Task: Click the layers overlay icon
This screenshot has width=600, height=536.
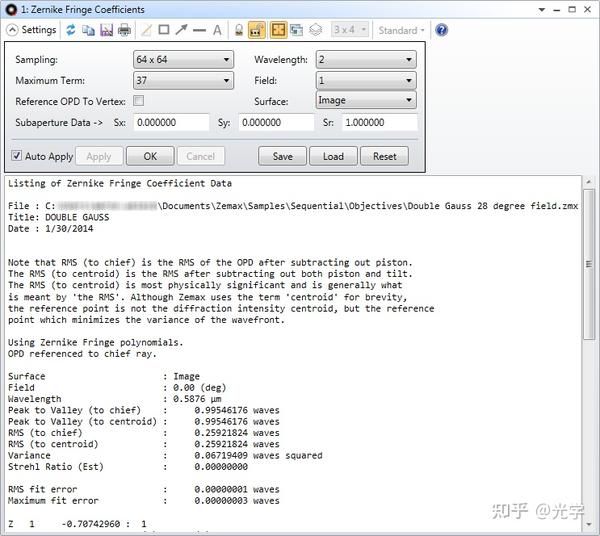Action: pos(315,30)
